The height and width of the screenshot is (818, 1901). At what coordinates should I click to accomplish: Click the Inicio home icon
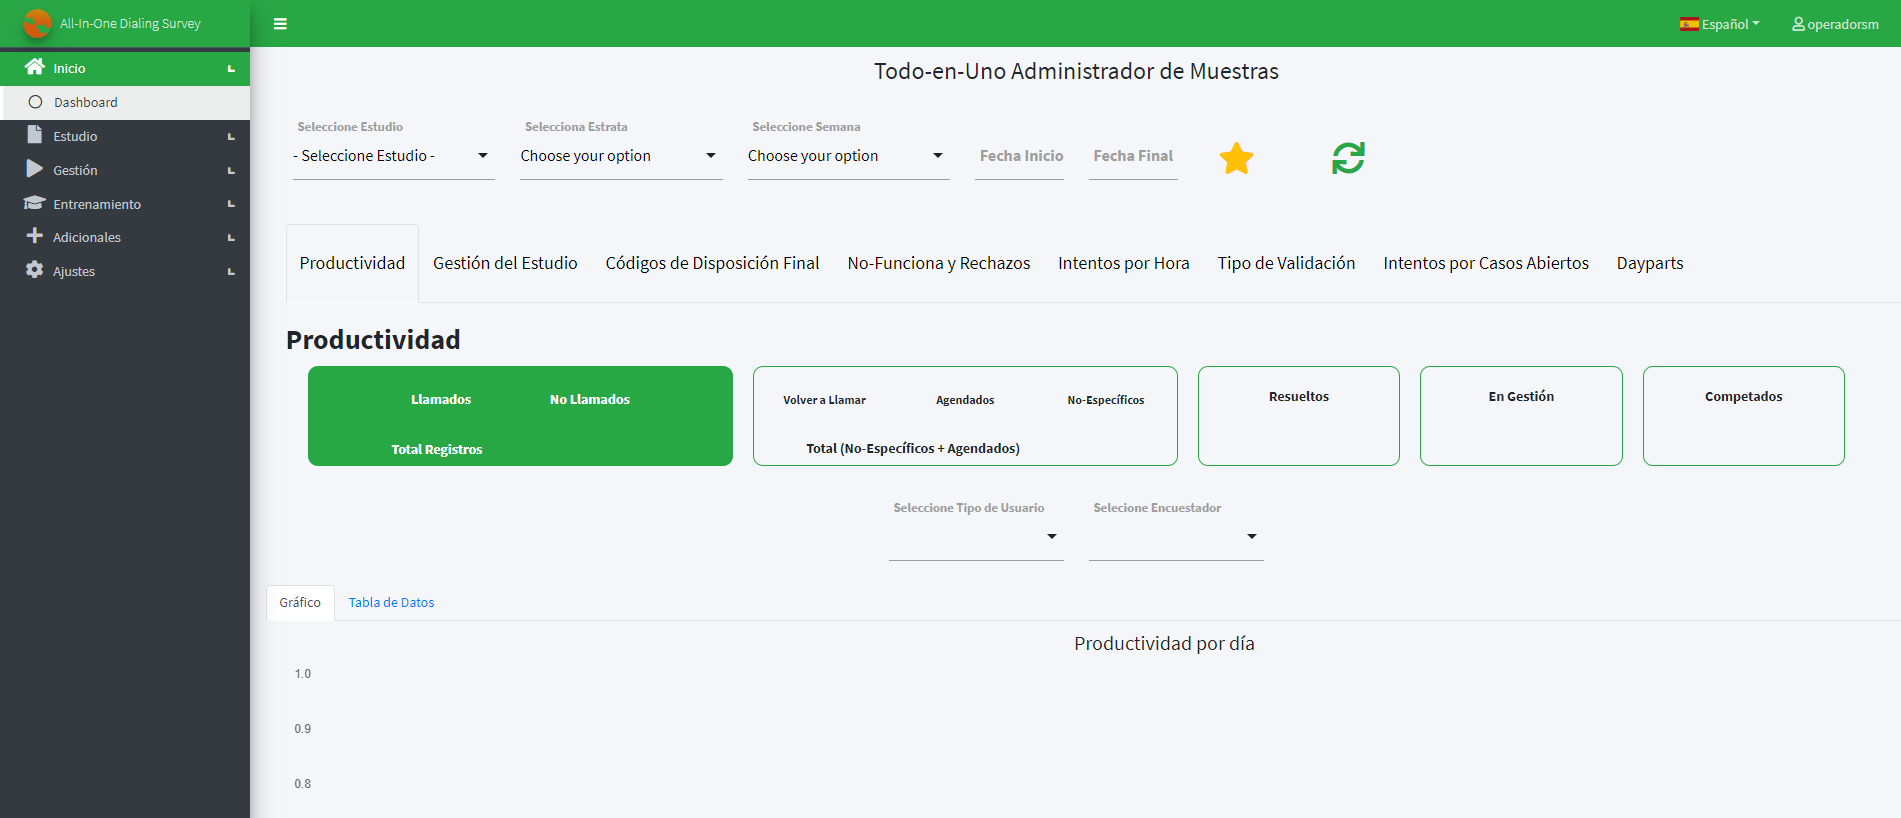pyautogui.click(x=35, y=67)
